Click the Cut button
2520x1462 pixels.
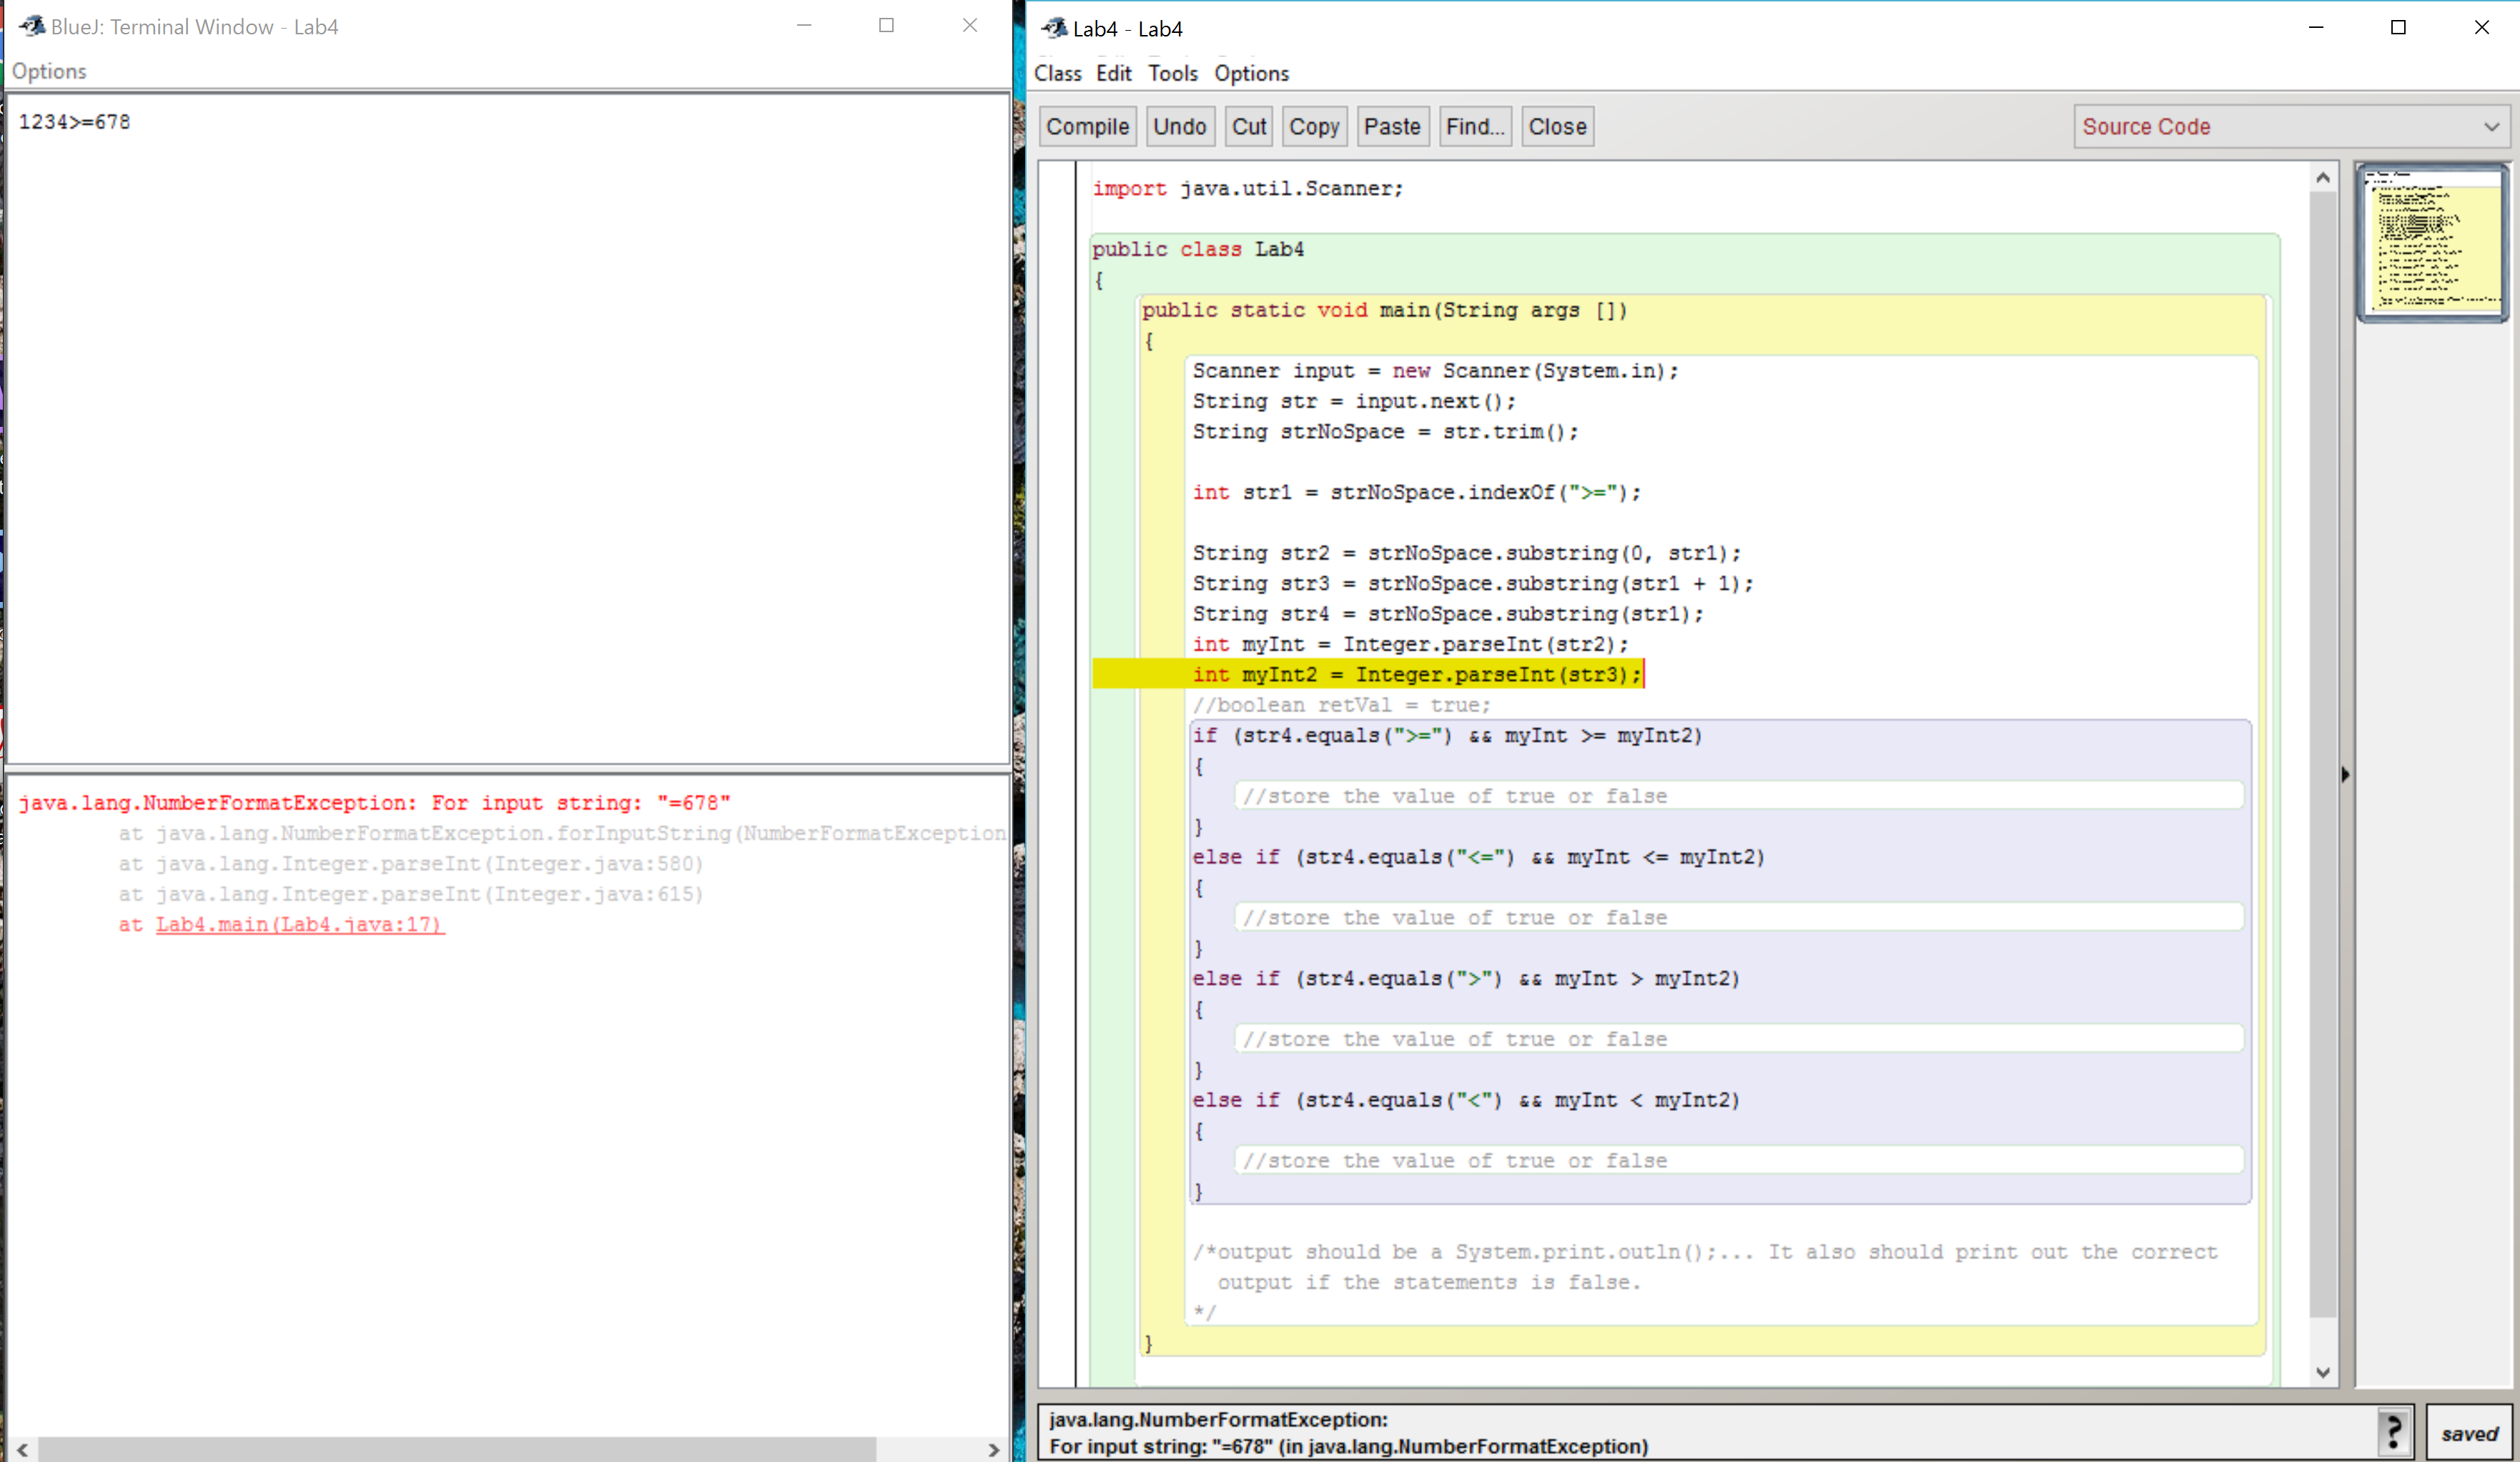[1249, 127]
